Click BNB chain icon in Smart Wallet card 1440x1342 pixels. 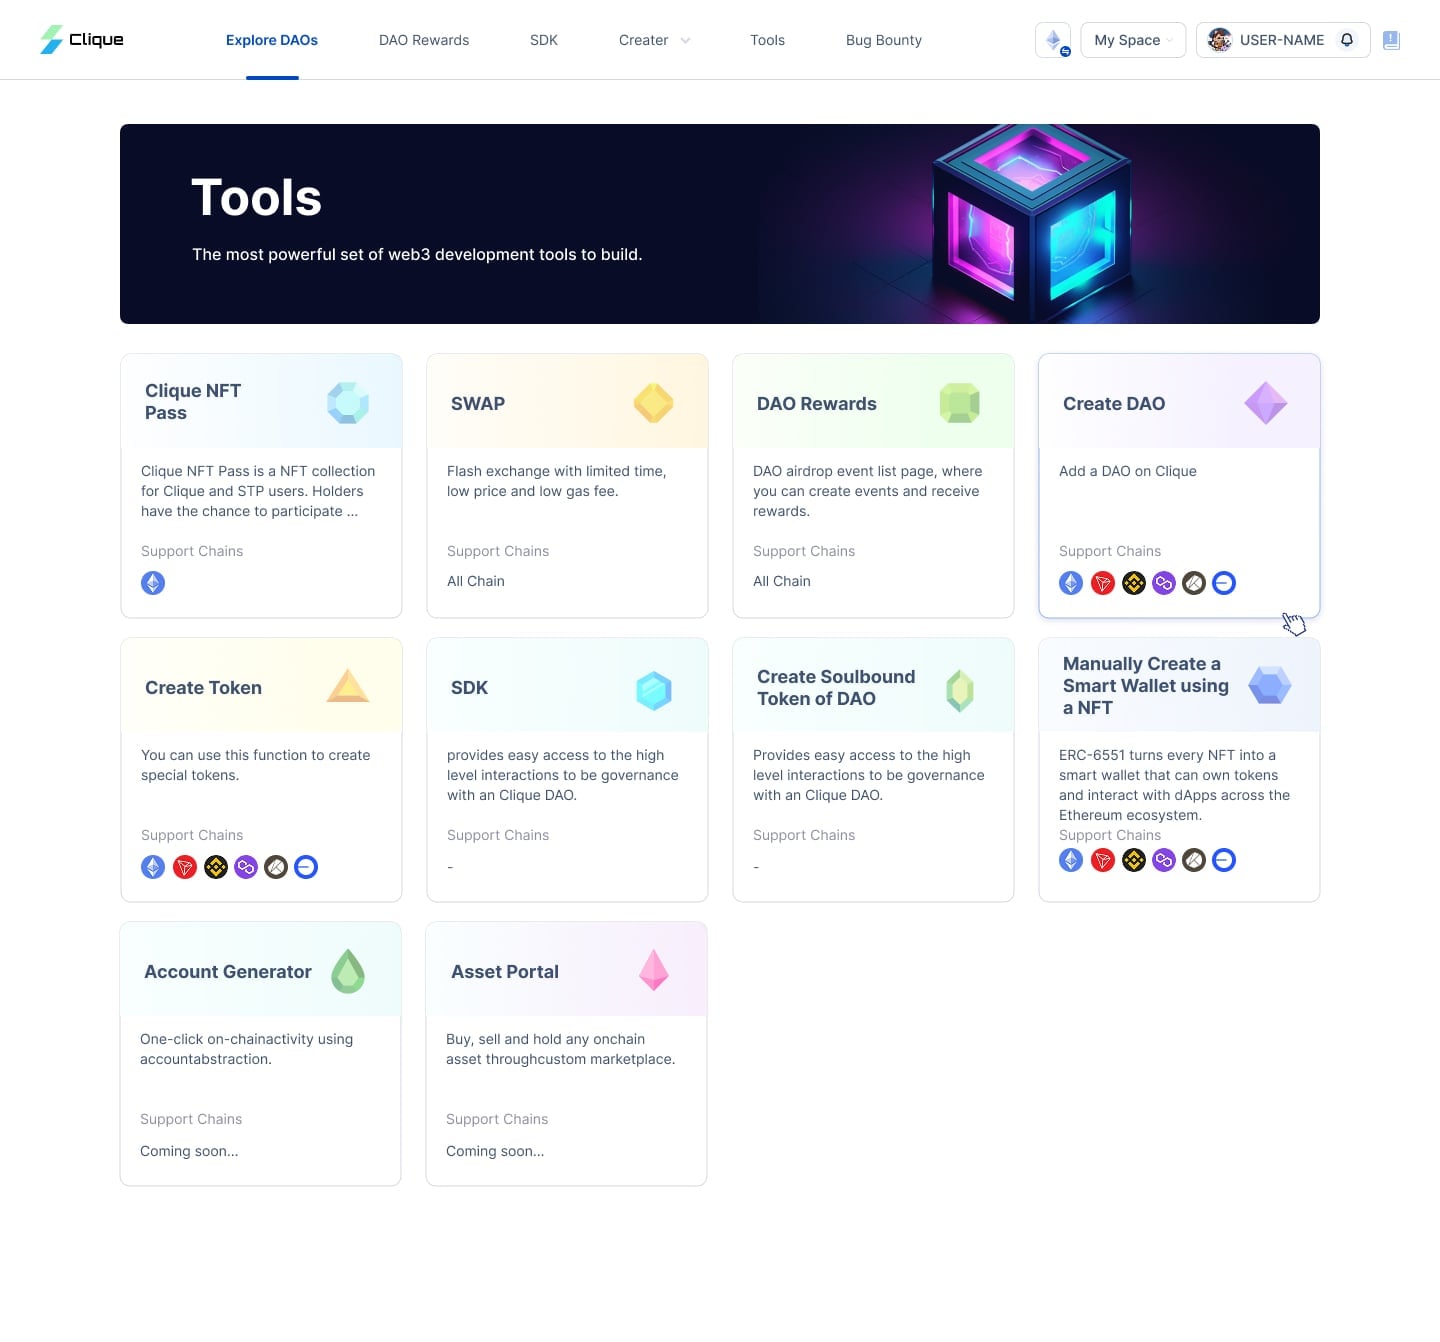pyautogui.click(x=1134, y=860)
